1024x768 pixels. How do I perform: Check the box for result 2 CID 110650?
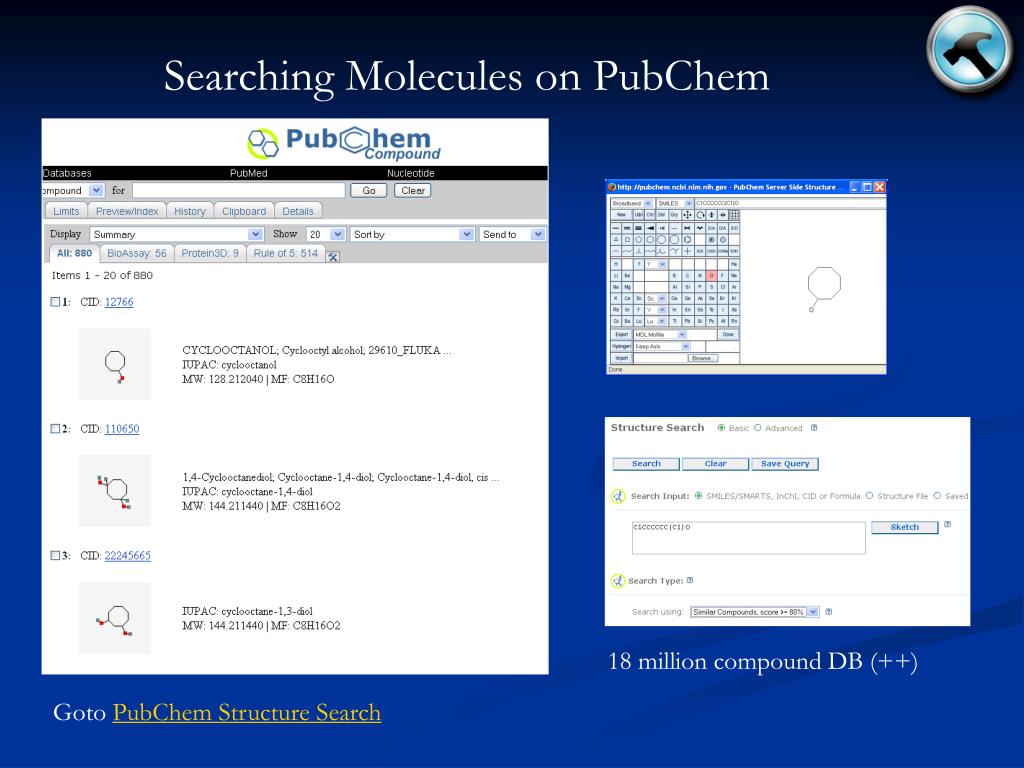[56, 428]
